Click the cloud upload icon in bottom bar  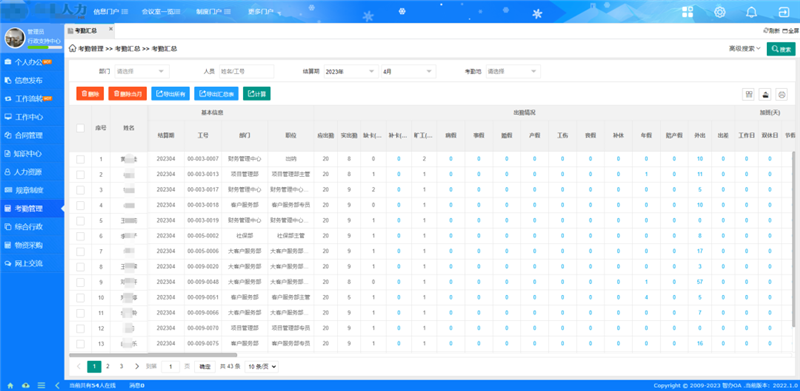(x=26, y=385)
